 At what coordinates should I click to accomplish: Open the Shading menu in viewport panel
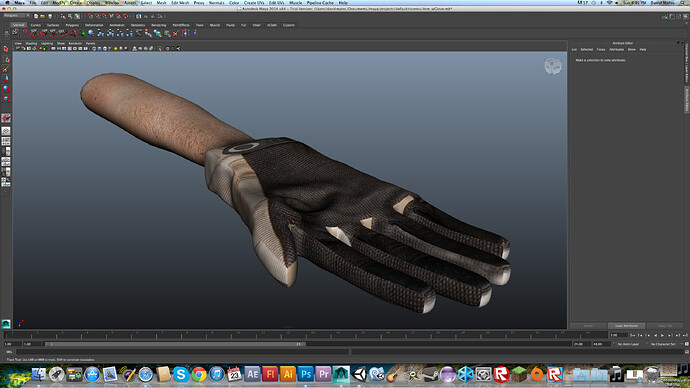point(31,44)
